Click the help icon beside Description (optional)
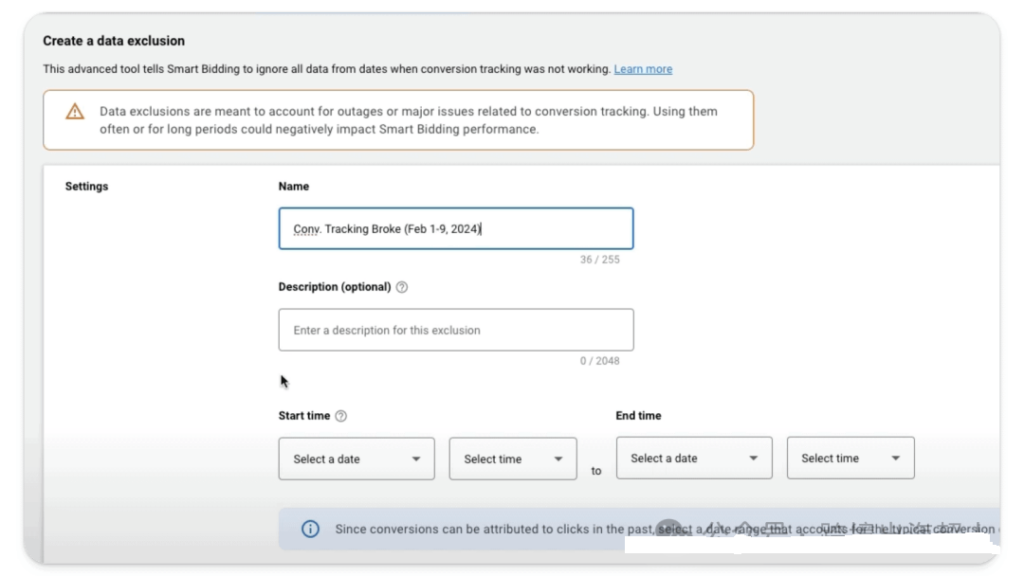This screenshot has height=576, width=1024. (401, 287)
